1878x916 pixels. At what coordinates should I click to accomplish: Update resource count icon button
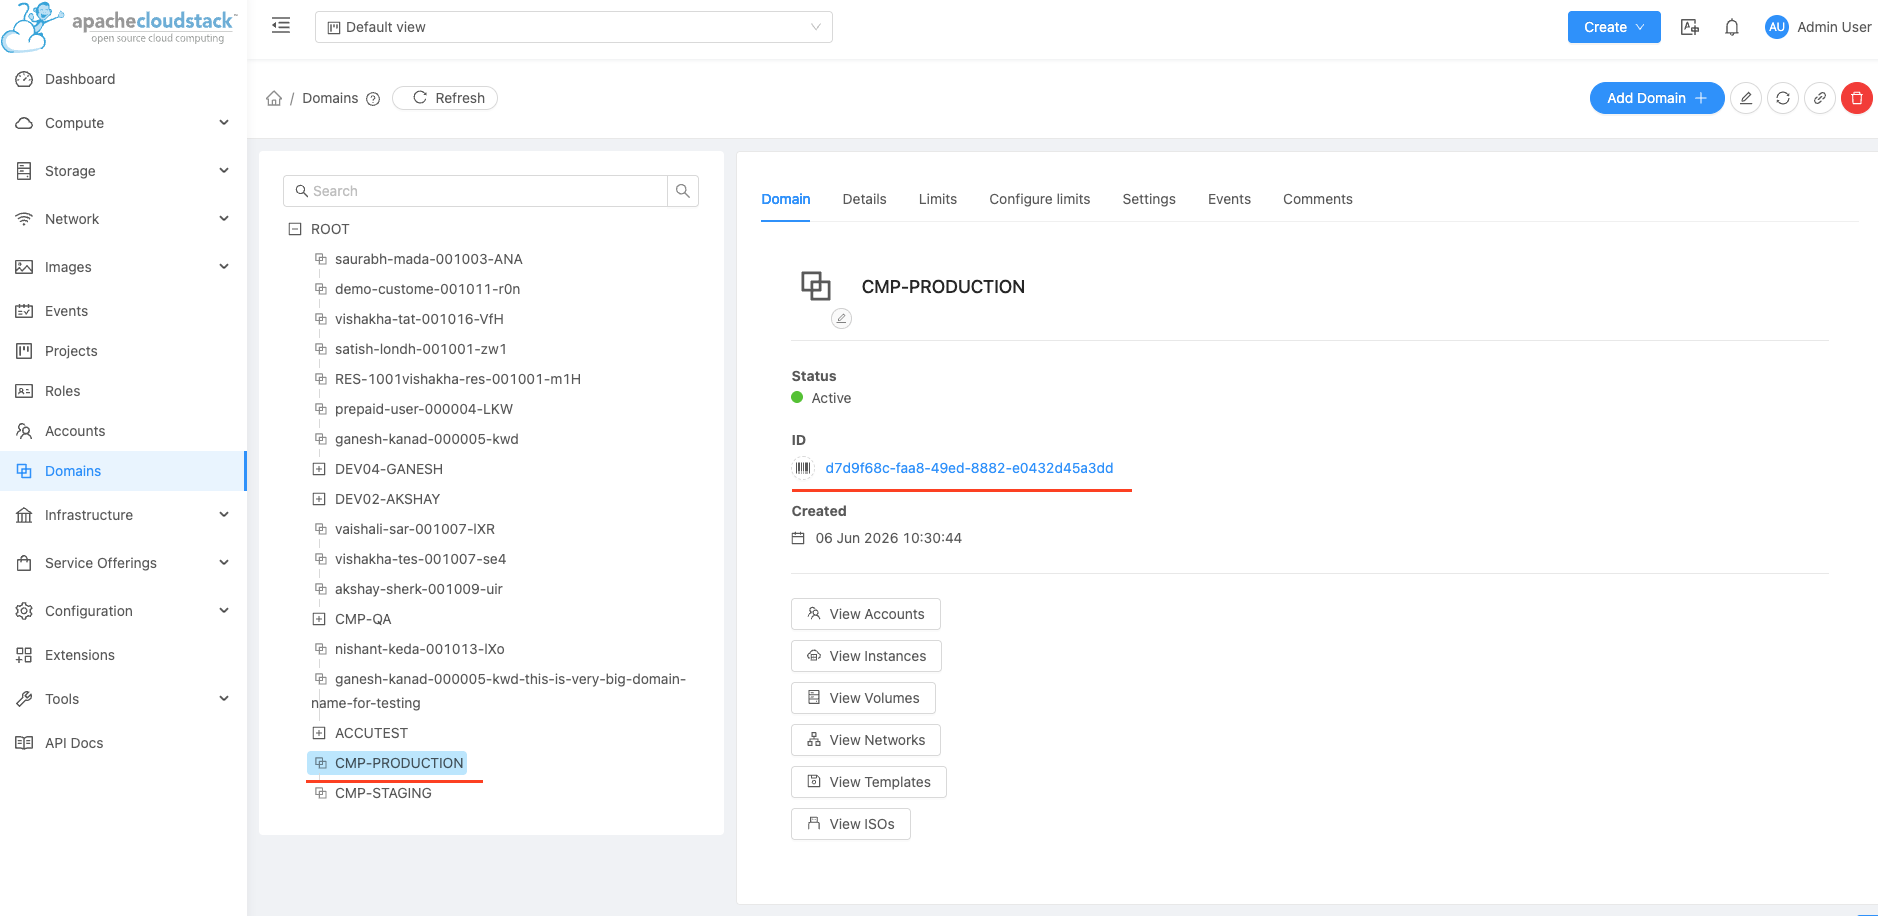[x=1783, y=98]
